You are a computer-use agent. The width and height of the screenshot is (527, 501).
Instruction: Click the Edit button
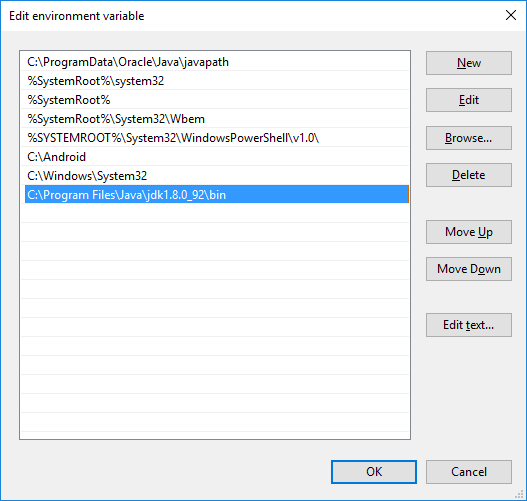469,100
